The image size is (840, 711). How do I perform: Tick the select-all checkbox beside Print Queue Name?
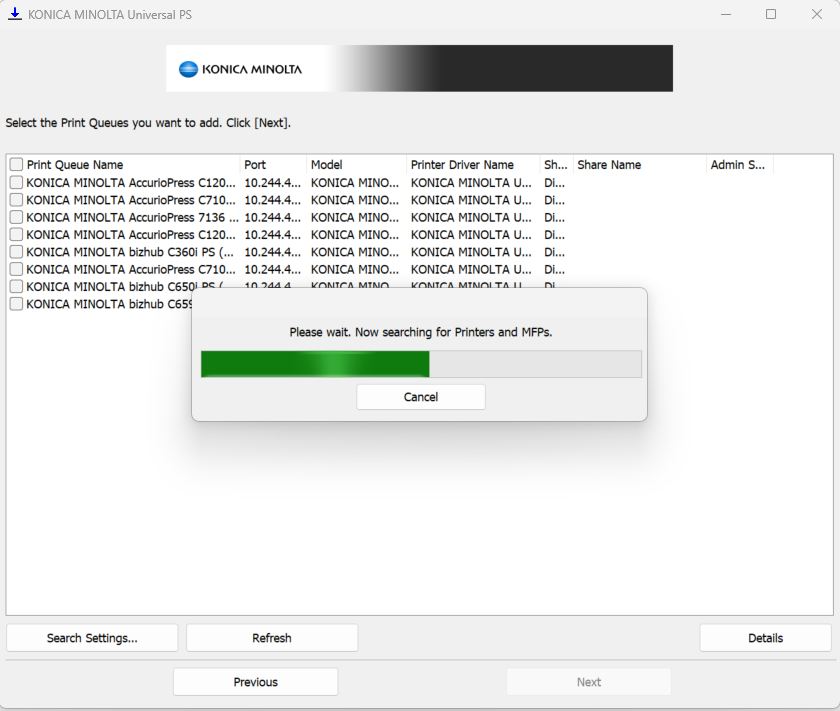tap(16, 165)
